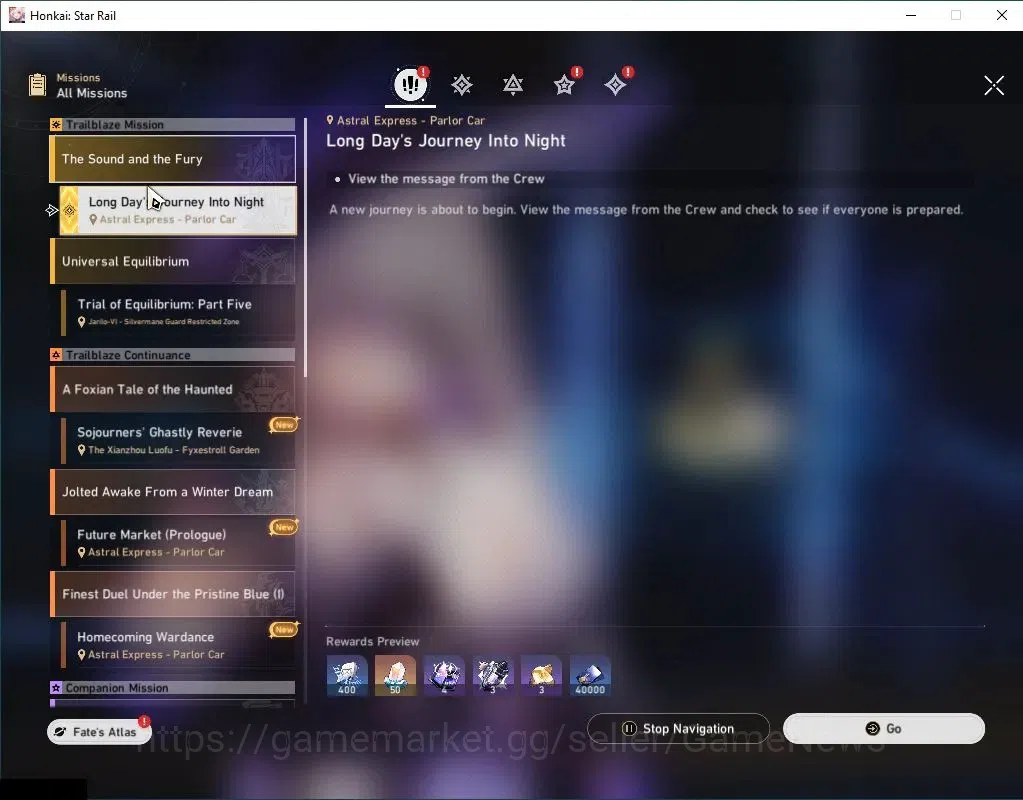Inspect the 400 Trailblaze EXP reward
The image size is (1023, 800).
click(347, 675)
